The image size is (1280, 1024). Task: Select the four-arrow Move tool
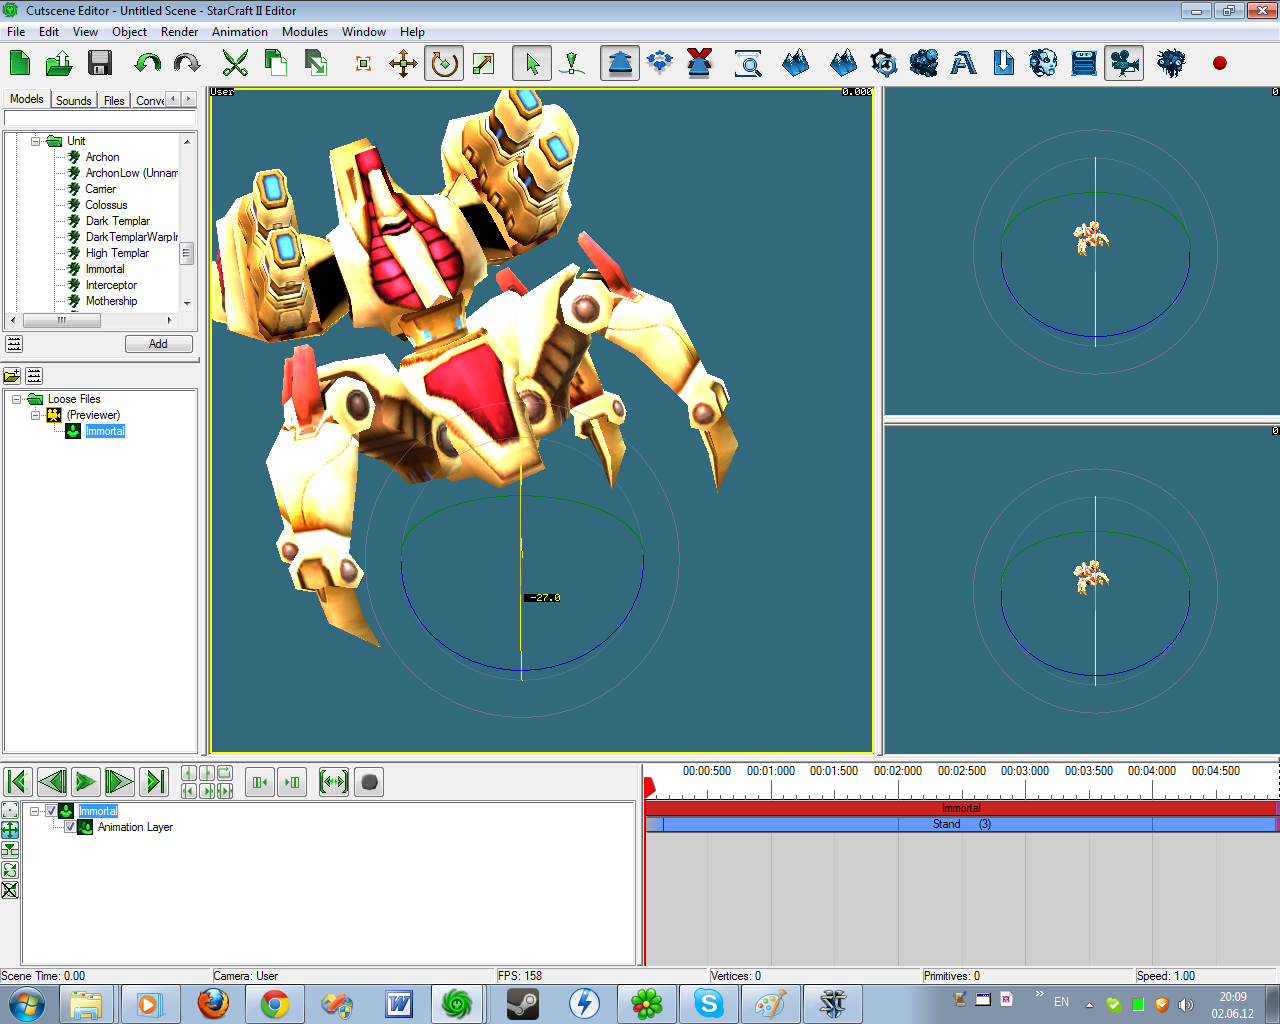pos(404,64)
